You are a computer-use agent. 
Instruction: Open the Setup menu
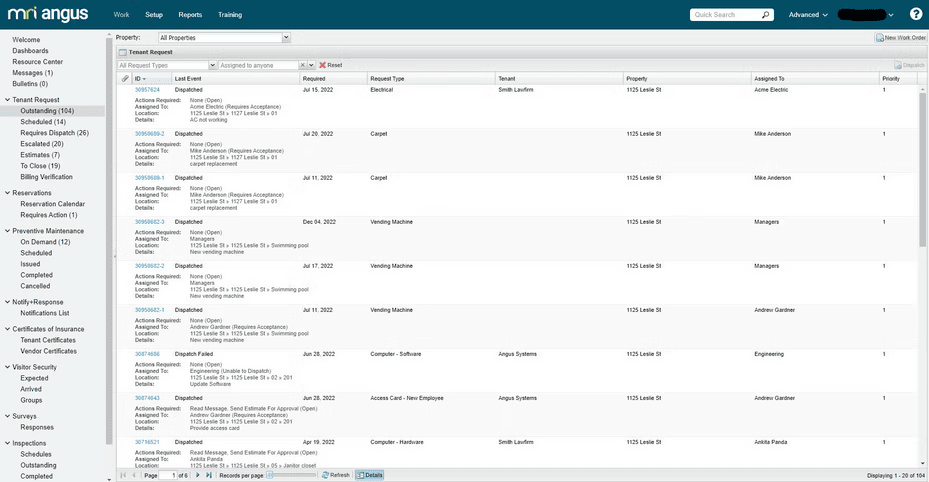(x=153, y=15)
